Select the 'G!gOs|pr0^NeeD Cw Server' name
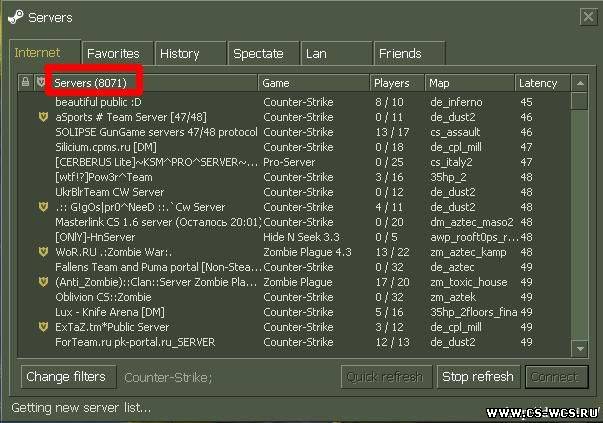Screen dimensions: 603x423 pos(140,207)
